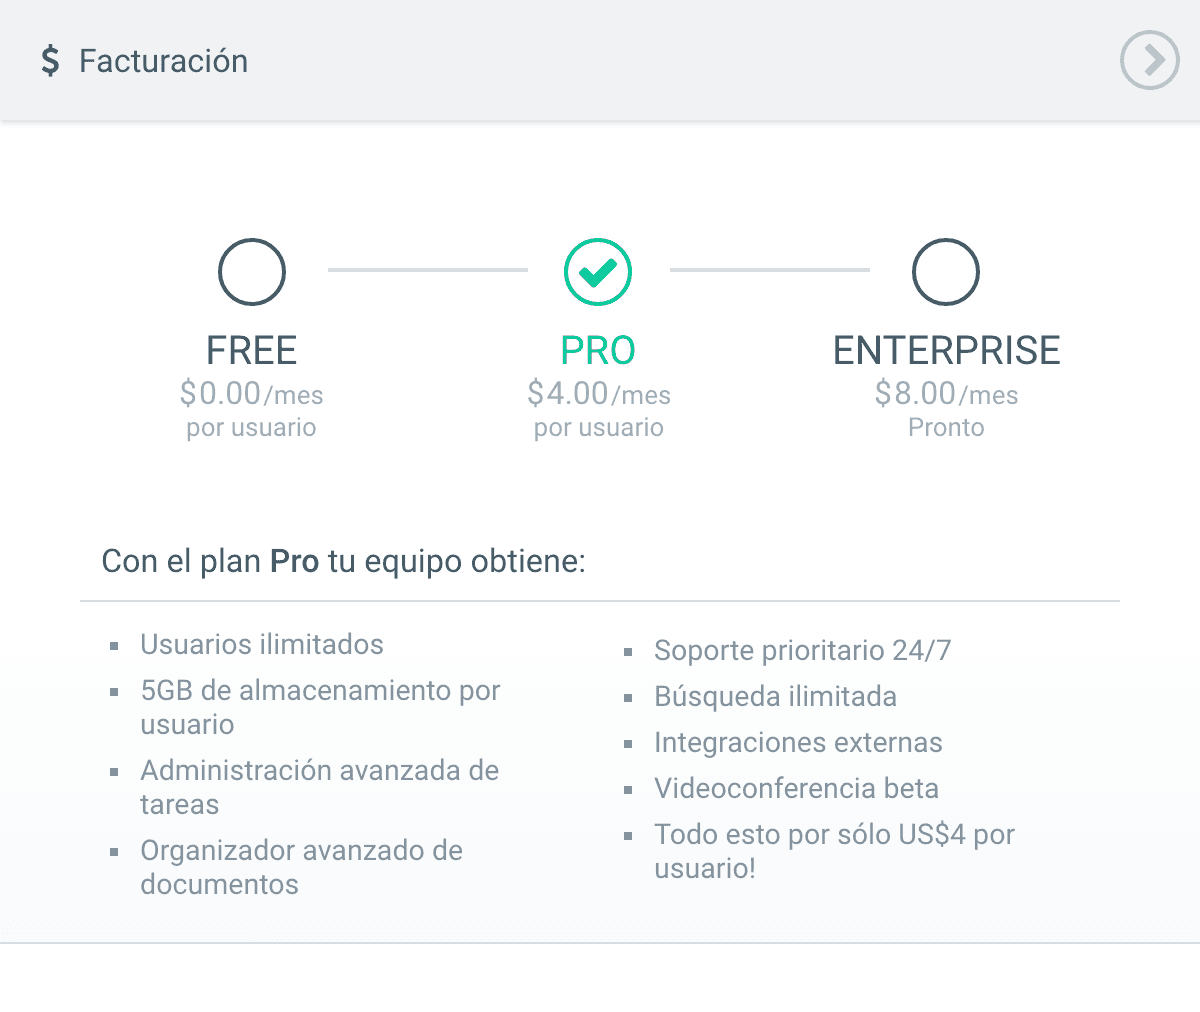Click the Facturación header title

(164, 61)
